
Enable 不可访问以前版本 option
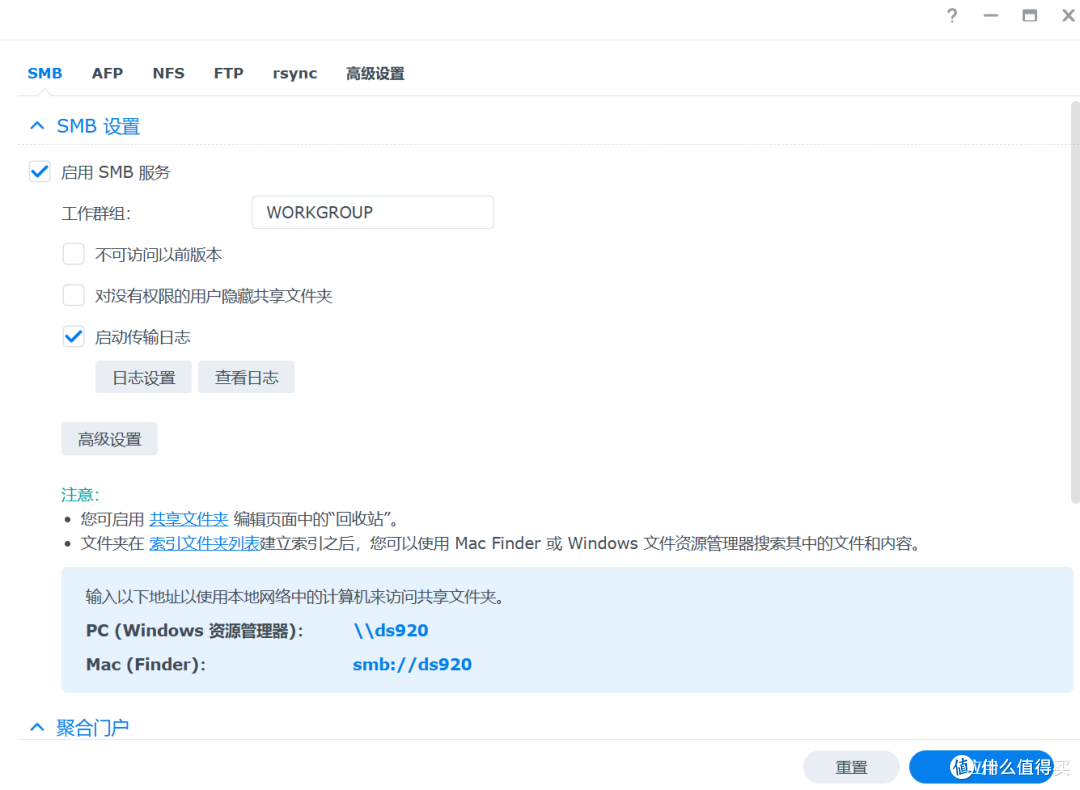pyautogui.click(x=73, y=253)
